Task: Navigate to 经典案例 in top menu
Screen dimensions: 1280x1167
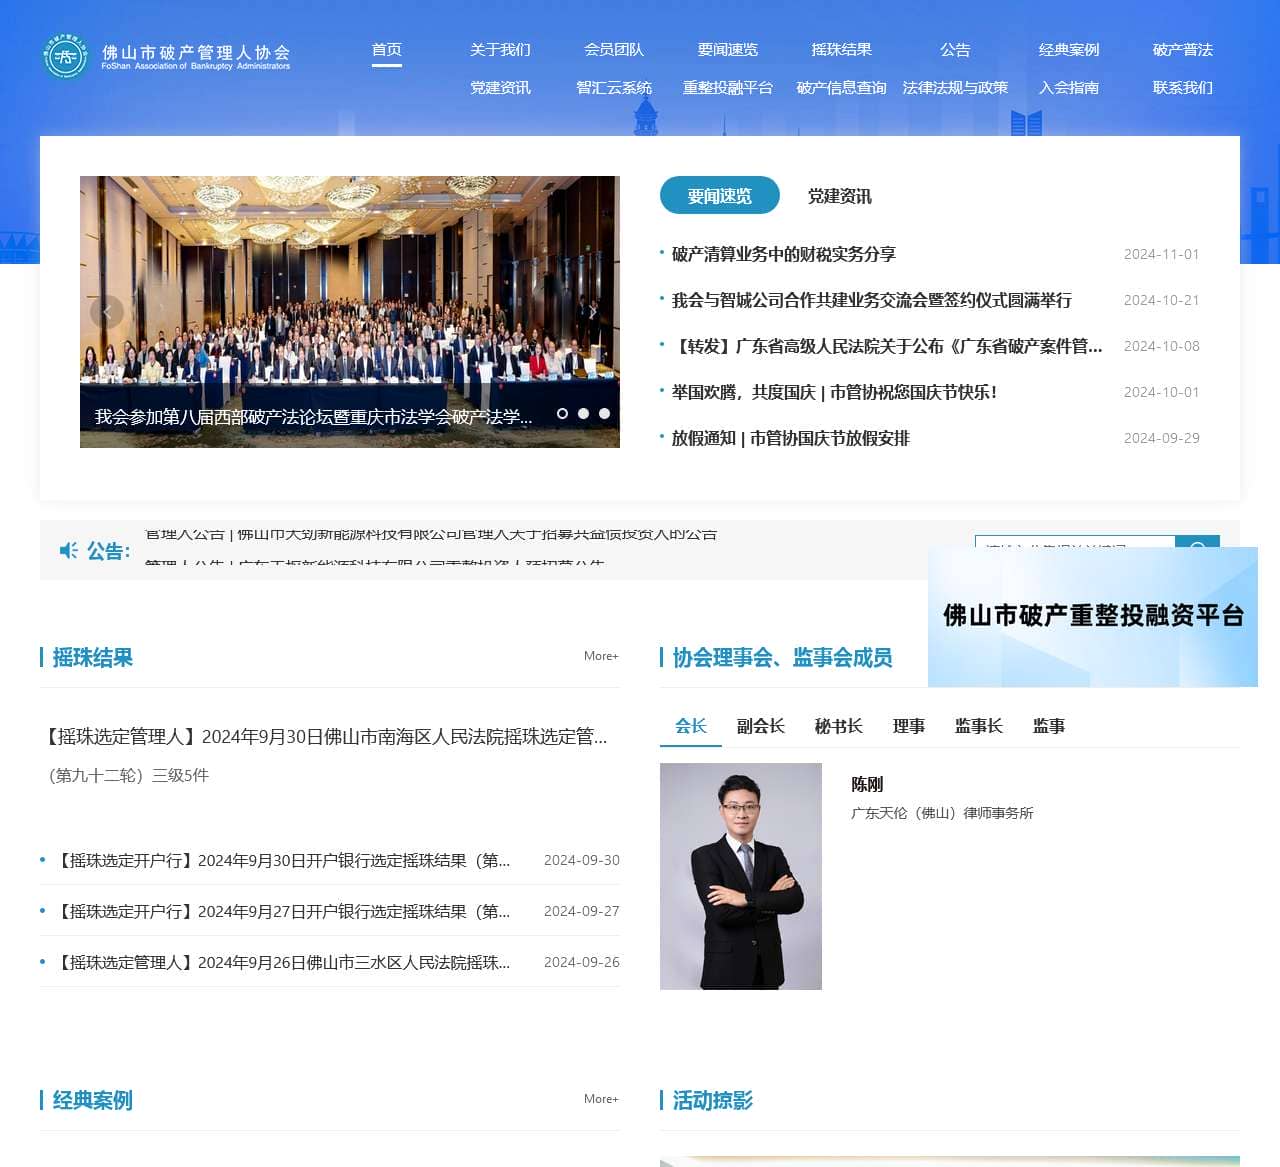Action: (x=1069, y=50)
